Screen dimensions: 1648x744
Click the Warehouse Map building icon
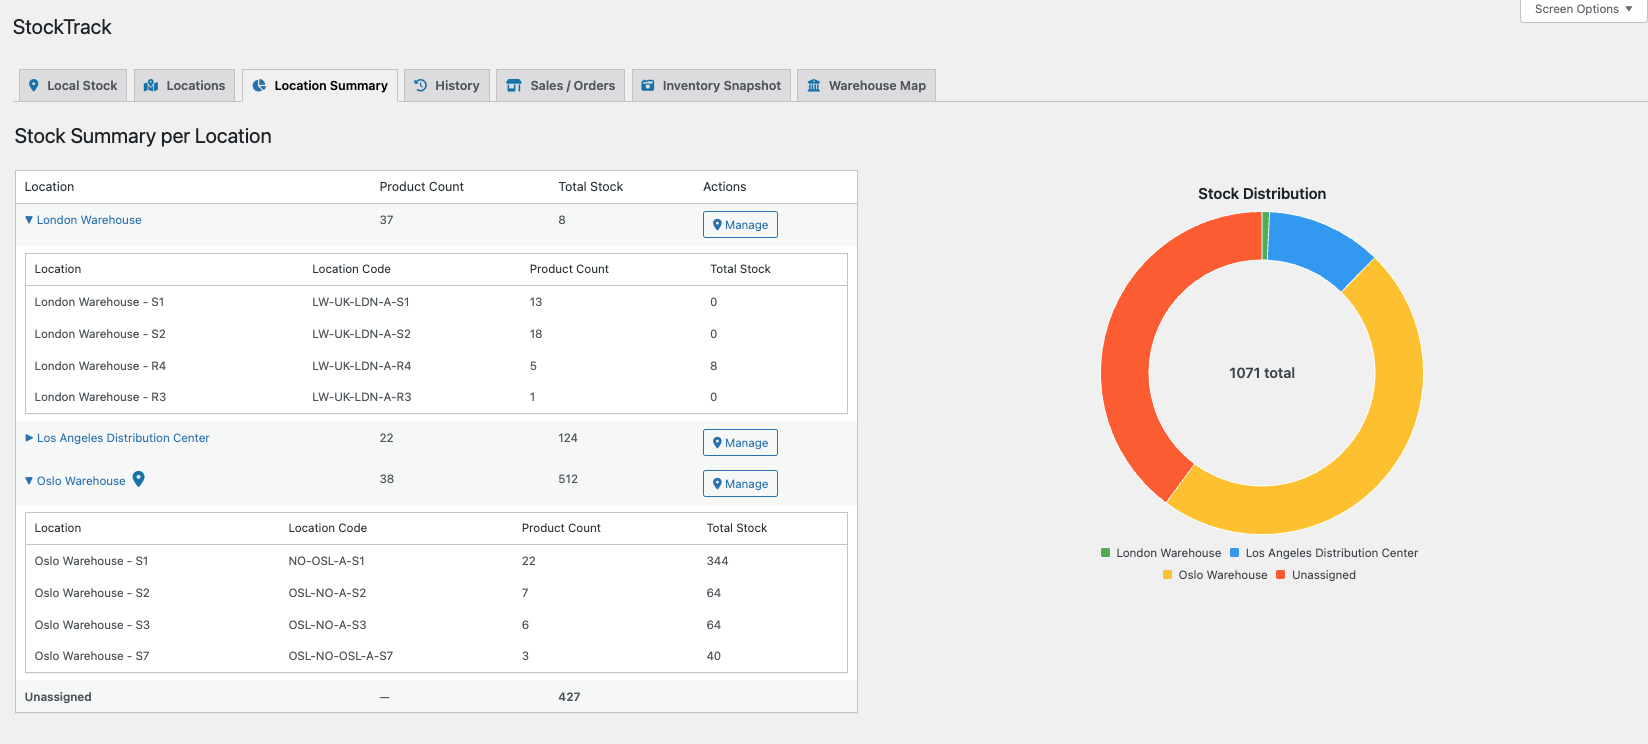[x=814, y=86]
